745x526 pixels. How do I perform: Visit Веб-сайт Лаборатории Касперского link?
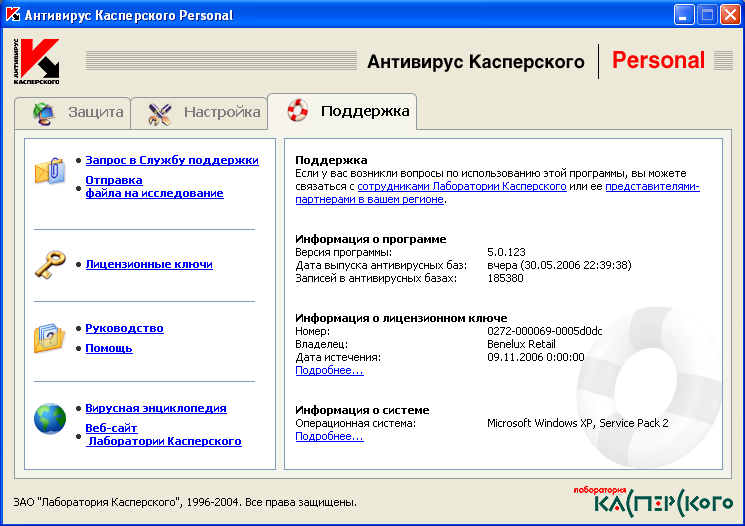pos(163,435)
